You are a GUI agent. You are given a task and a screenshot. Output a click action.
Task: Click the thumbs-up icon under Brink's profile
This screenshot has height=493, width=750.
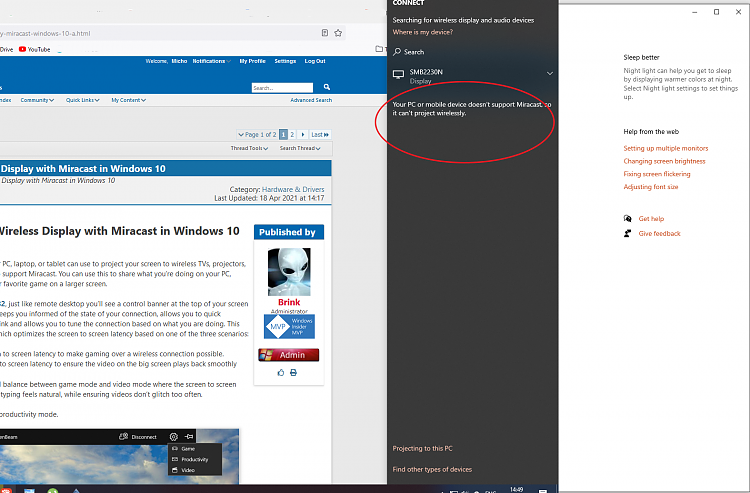(281, 372)
